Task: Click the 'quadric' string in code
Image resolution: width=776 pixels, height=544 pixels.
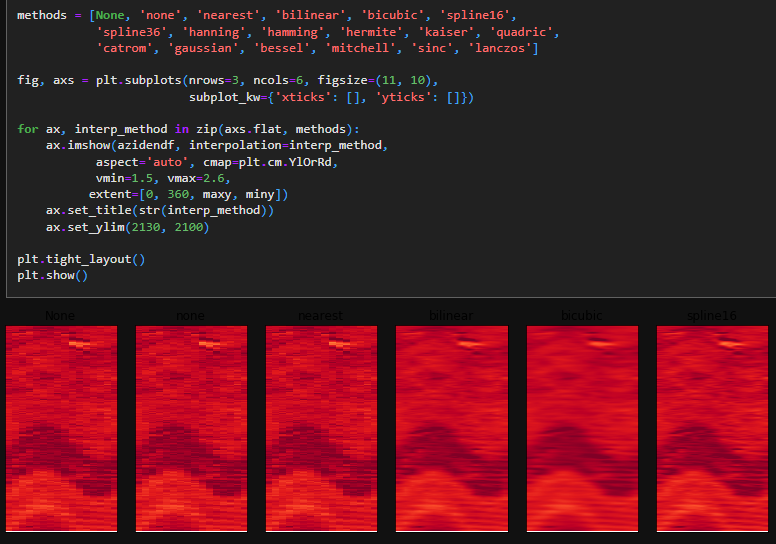Action: 521,32
